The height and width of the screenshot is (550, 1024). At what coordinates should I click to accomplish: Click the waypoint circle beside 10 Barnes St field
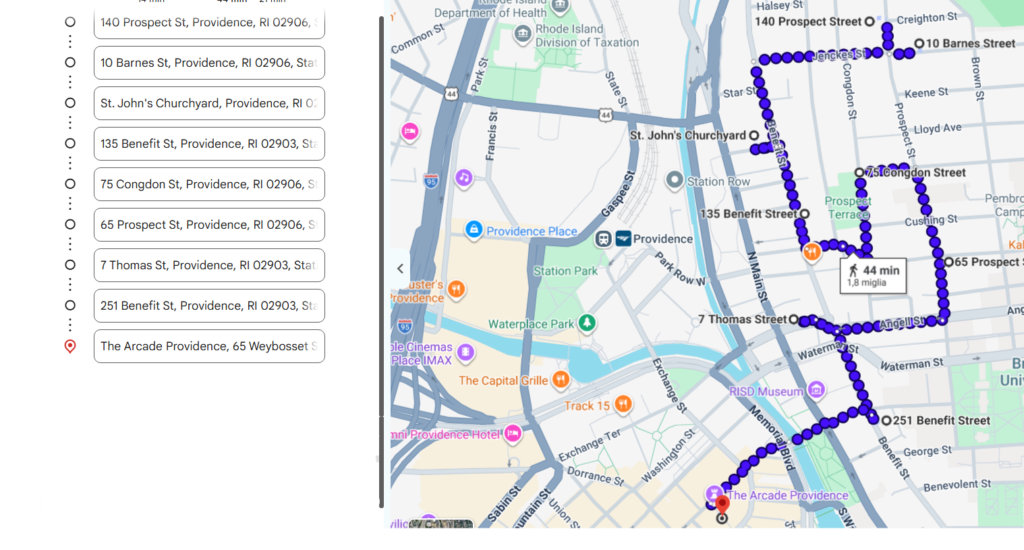[x=70, y=63]
